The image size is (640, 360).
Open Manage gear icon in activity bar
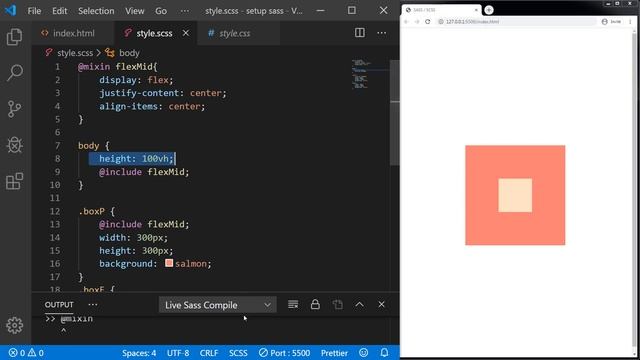[x=15, y=325]
